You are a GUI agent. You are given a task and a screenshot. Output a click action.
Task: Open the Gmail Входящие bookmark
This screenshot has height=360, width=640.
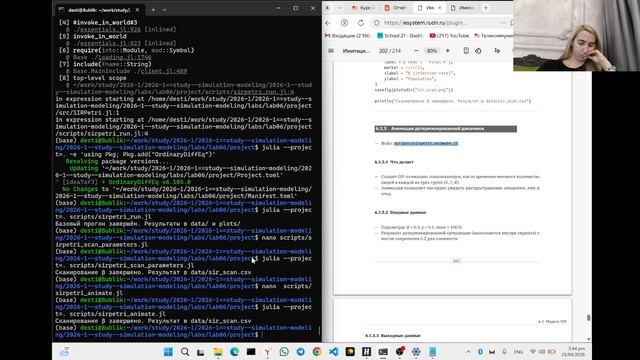347,36
